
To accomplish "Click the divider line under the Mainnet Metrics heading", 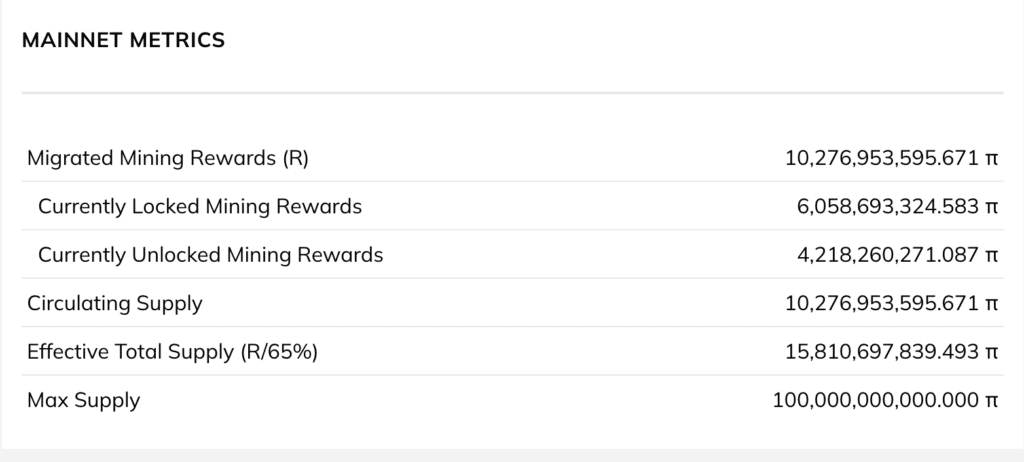I will [x=512, y=94].
